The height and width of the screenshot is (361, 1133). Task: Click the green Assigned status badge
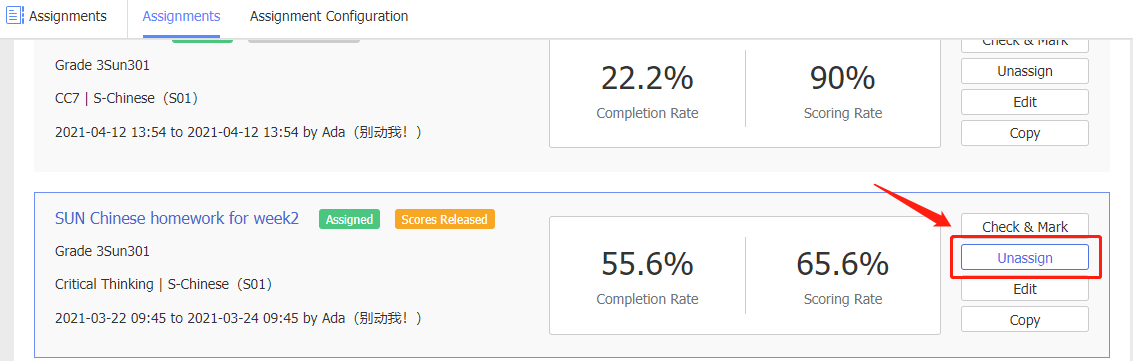point(349,219)
